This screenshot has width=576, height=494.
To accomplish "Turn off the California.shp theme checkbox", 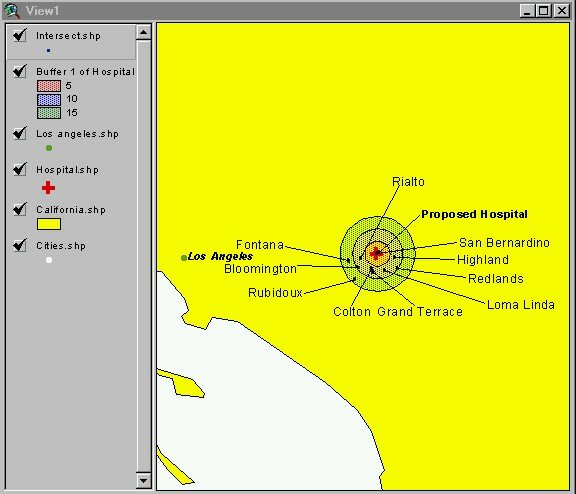I will tap(19, 209).
